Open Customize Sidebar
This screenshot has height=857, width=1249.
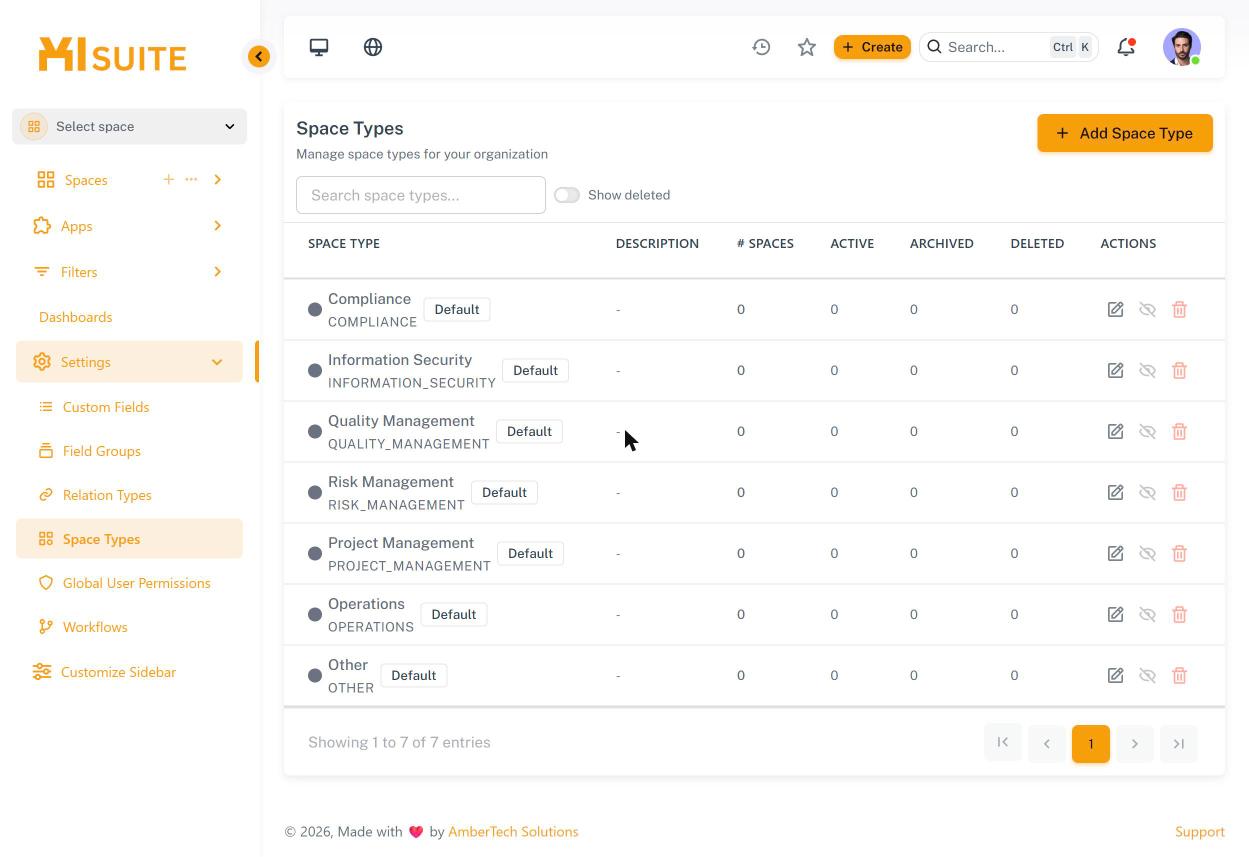(118, 672)
